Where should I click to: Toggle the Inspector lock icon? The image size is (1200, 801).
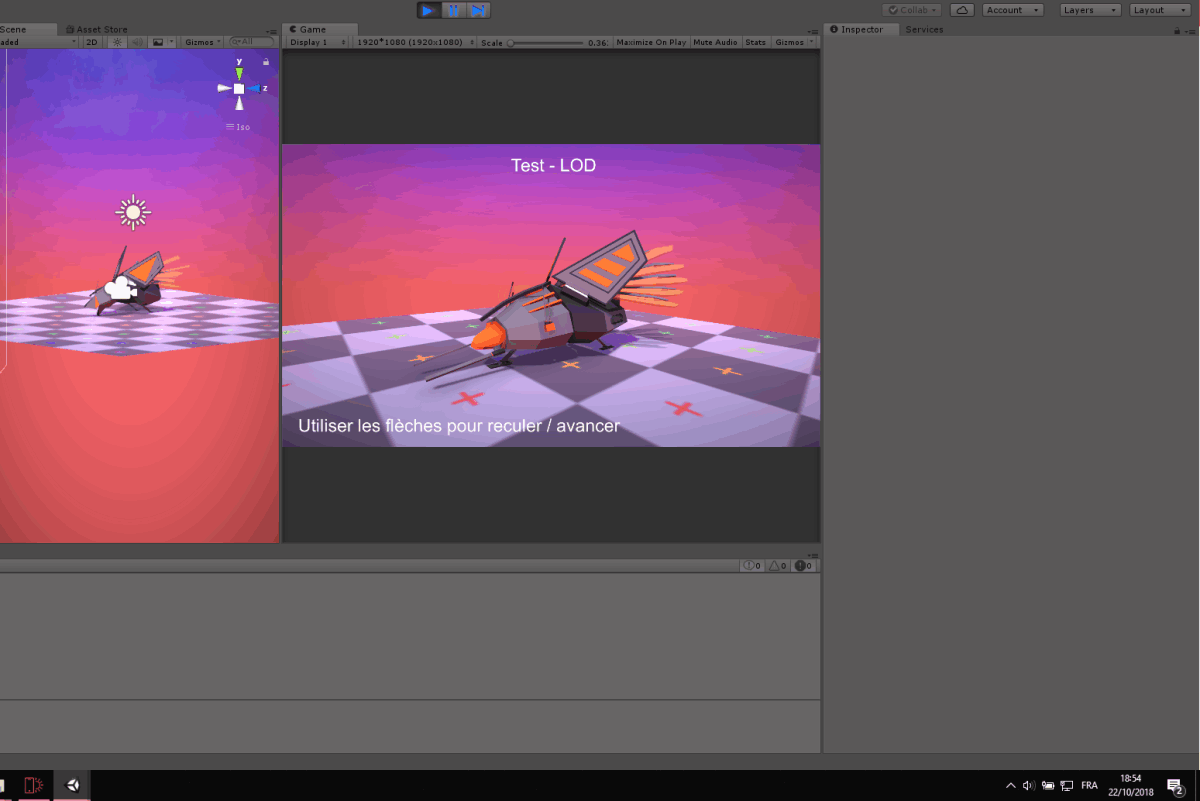1178,31
